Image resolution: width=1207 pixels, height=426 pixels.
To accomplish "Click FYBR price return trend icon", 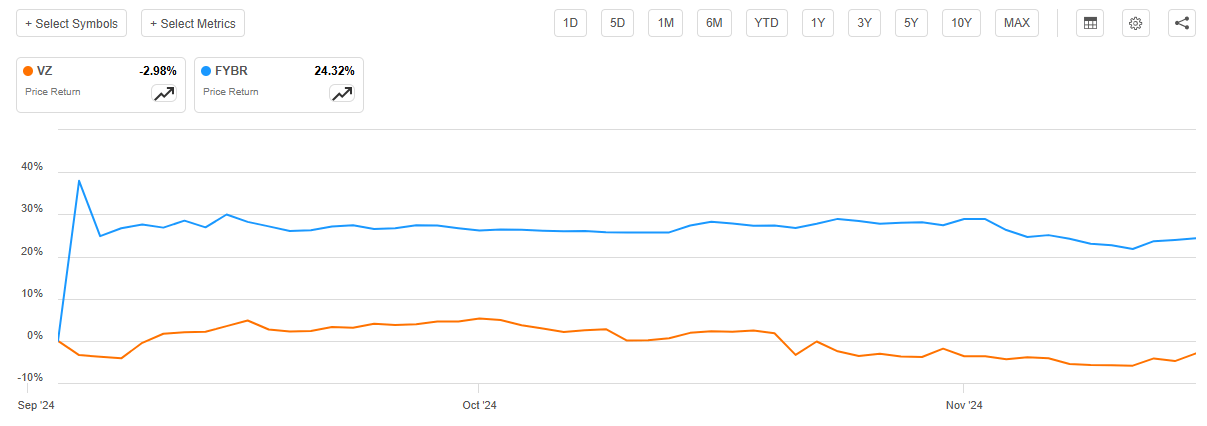I will point(342,93).
